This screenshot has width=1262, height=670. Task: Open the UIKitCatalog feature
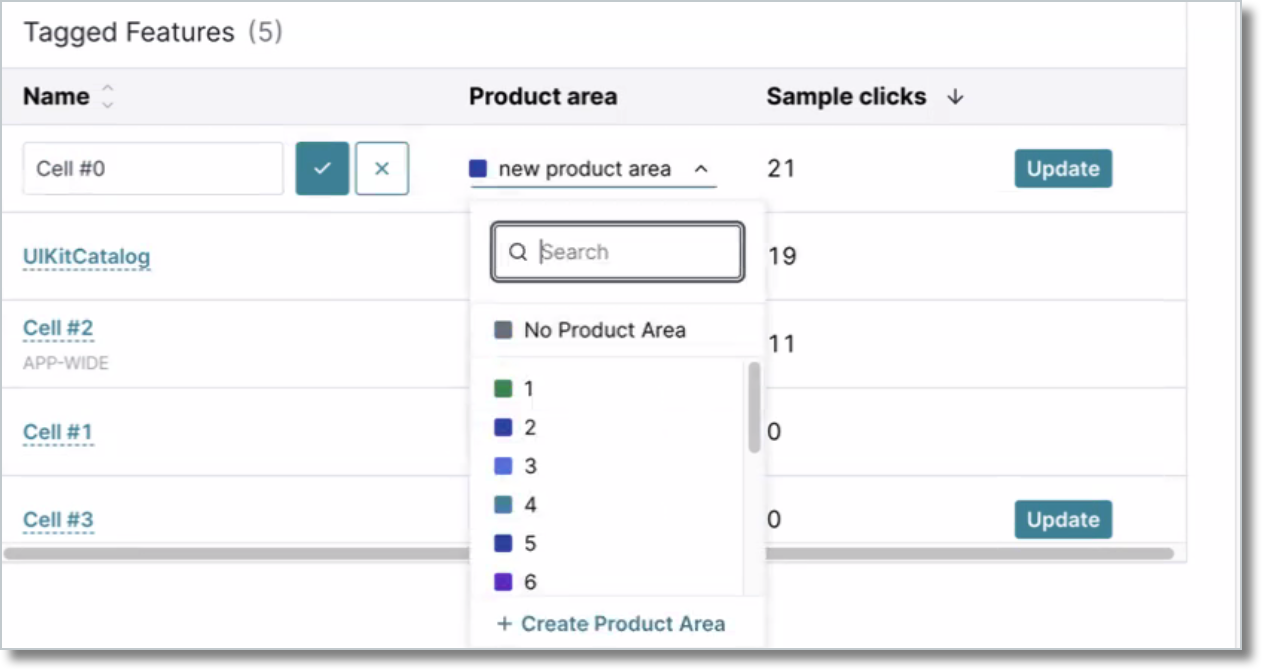(86, 256)
